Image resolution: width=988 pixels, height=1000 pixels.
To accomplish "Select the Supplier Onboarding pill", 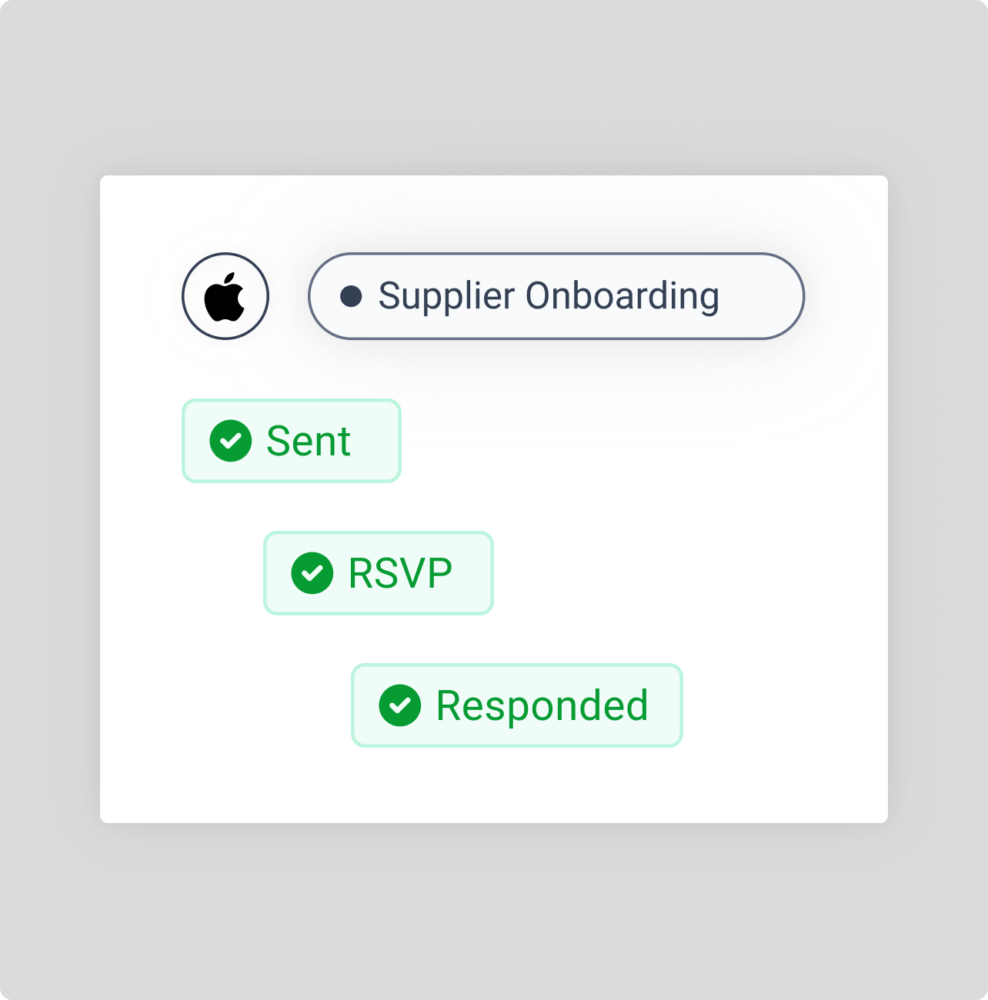I will click(556, 296).
